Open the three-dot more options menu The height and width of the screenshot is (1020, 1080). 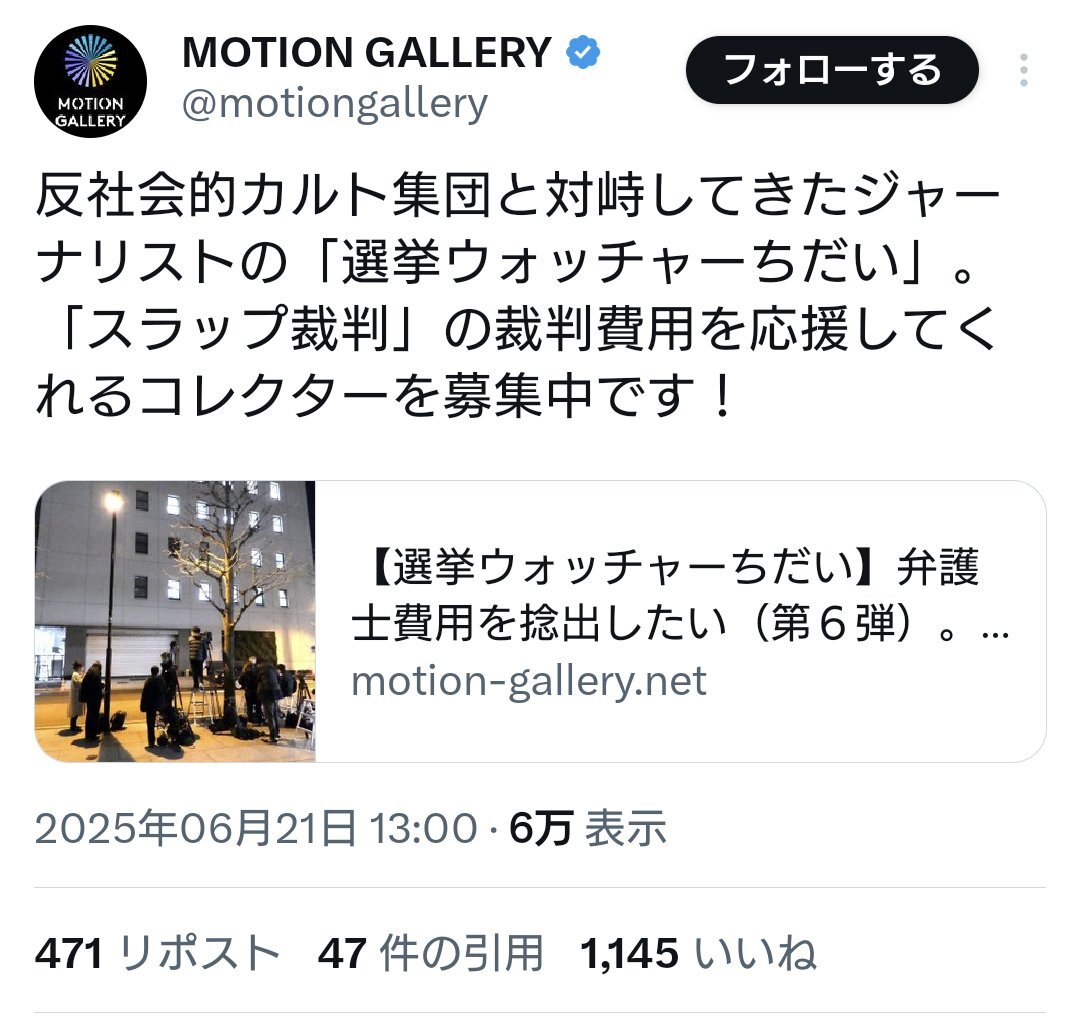pos(1024,70)
